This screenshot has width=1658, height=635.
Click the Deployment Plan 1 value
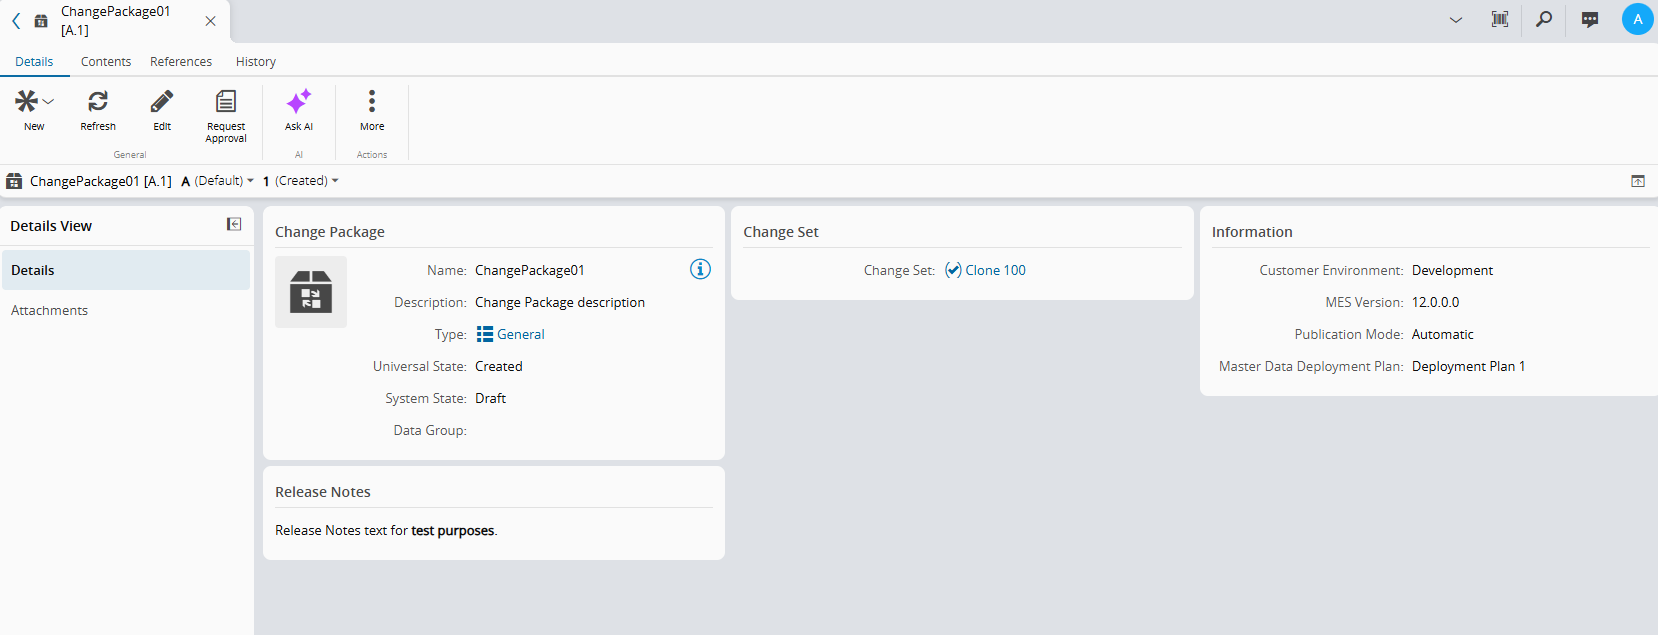1468,366
